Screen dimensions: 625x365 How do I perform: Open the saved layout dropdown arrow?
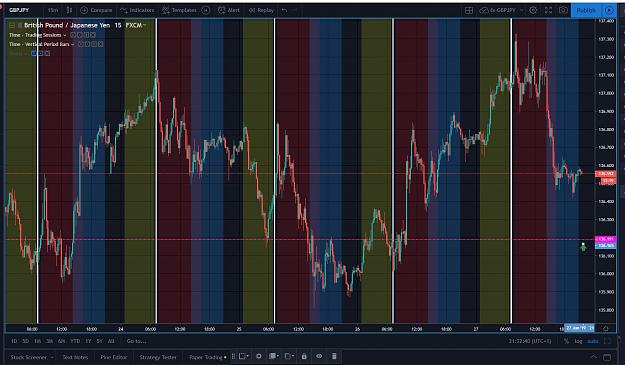tap(522, 10)
